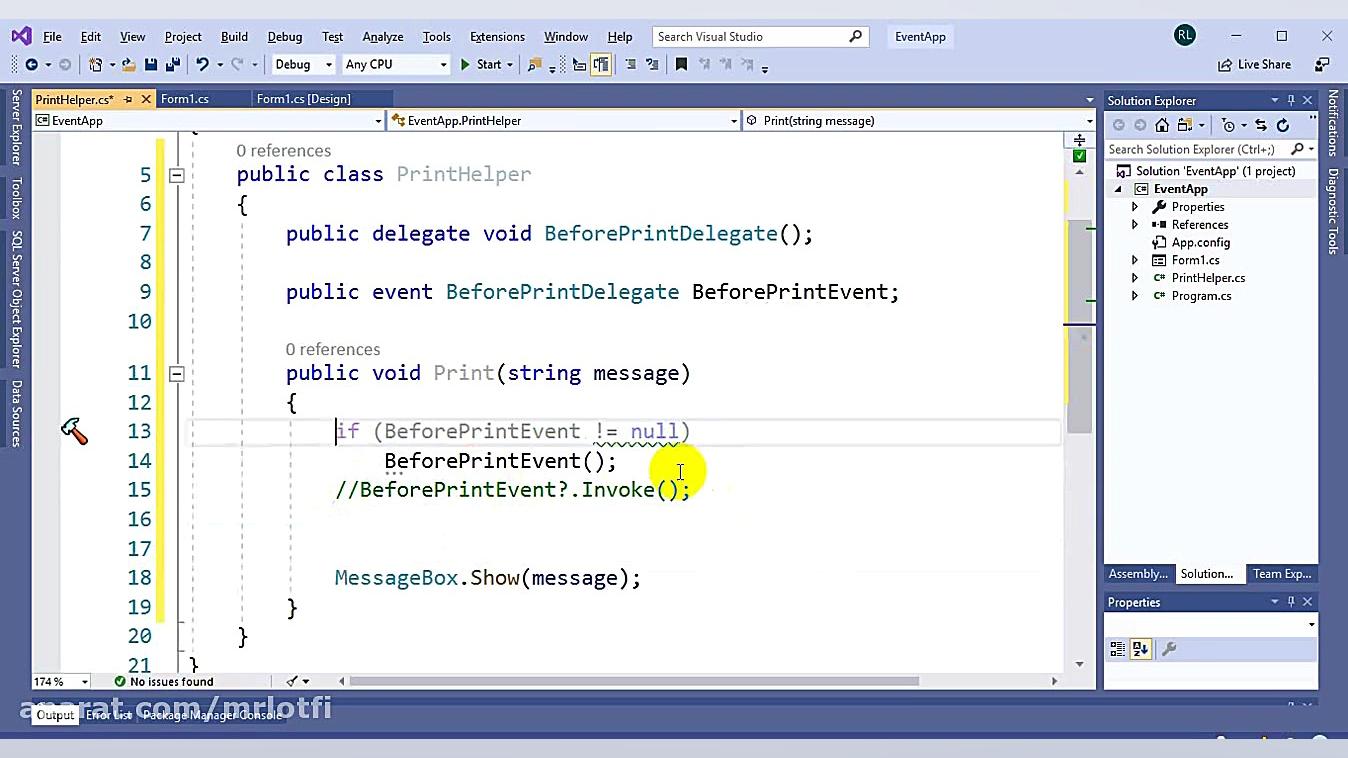The image size is (1348, 758).
Task: Refresh the Solution Explorer
Action: (1283, 125)
